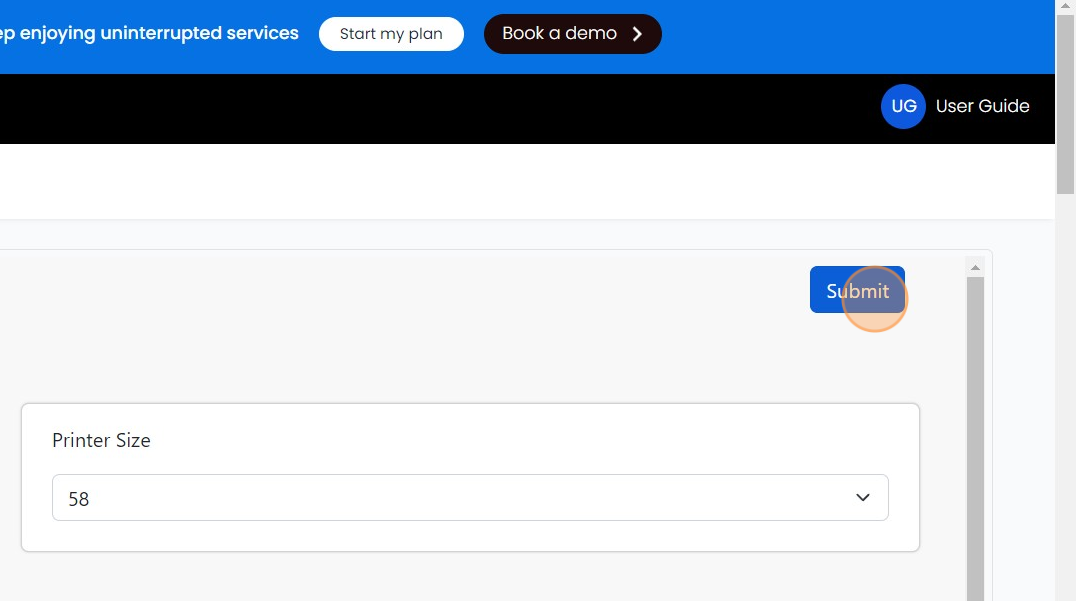
Task: Click the inner panel scrollbar up arrow
Action: pos(975,267)
